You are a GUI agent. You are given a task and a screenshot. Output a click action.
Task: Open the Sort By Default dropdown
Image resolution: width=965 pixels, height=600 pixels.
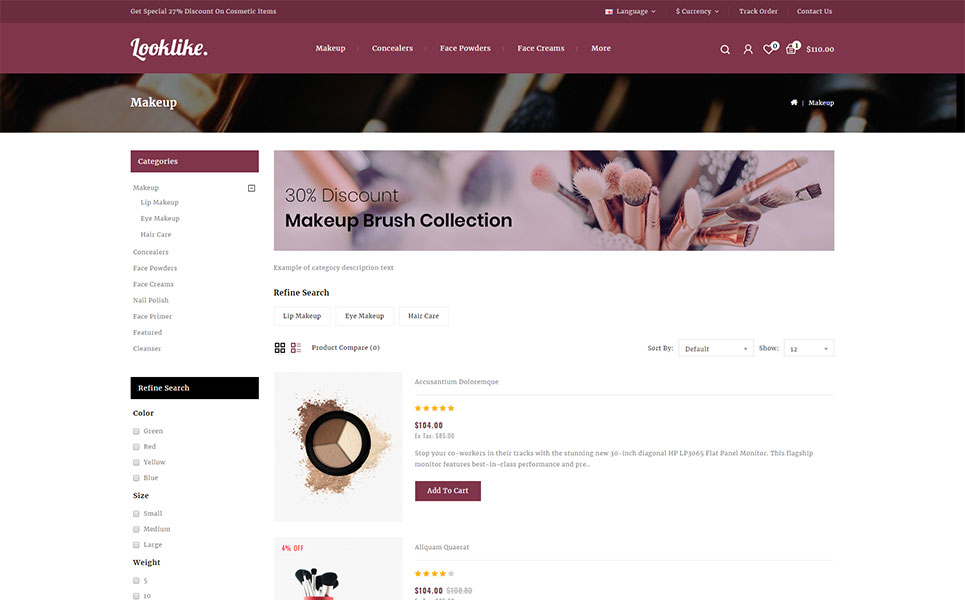point(716,348)
